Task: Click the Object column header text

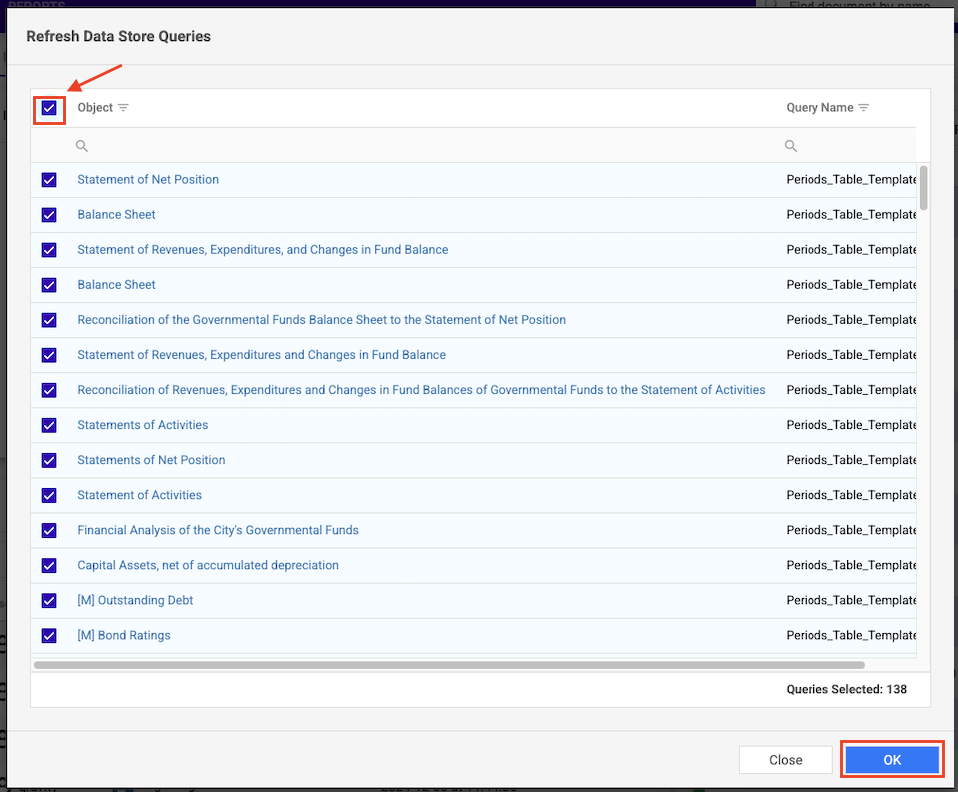Action: [x=95, y=108]
